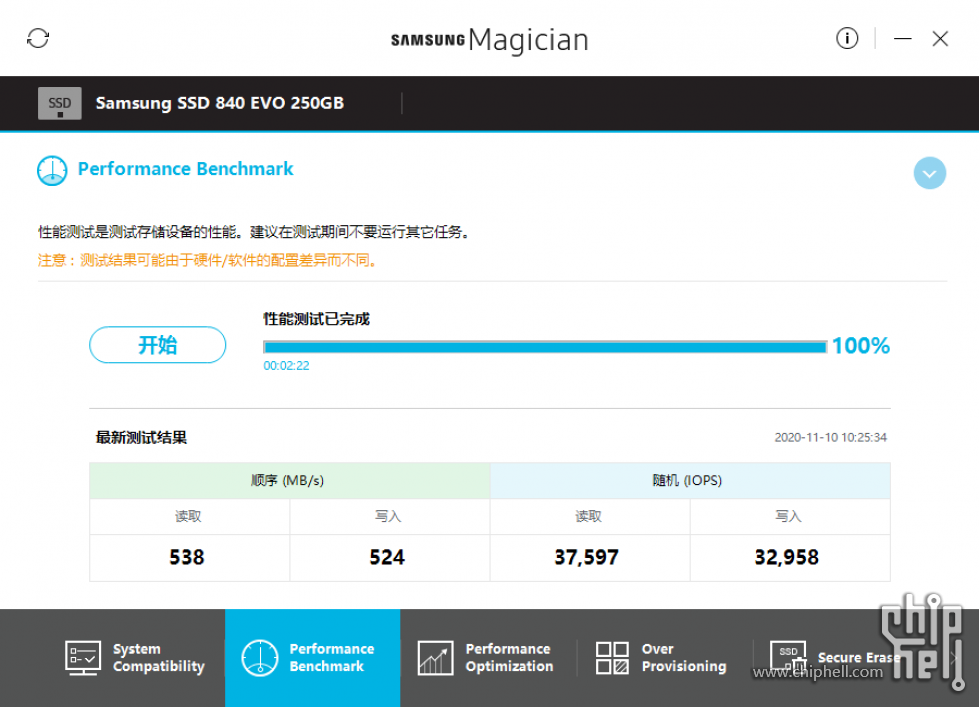
Task: Click the Performance Benchmark clock icon in the bottom bar
Action: 259,658
